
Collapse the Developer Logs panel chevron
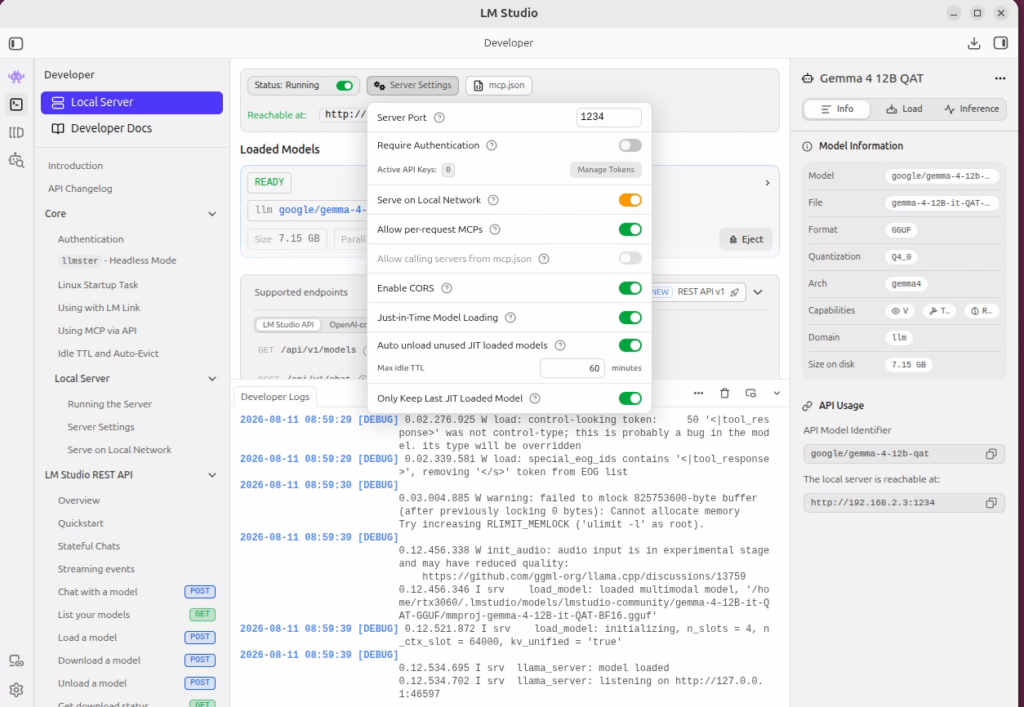point(776,393)
